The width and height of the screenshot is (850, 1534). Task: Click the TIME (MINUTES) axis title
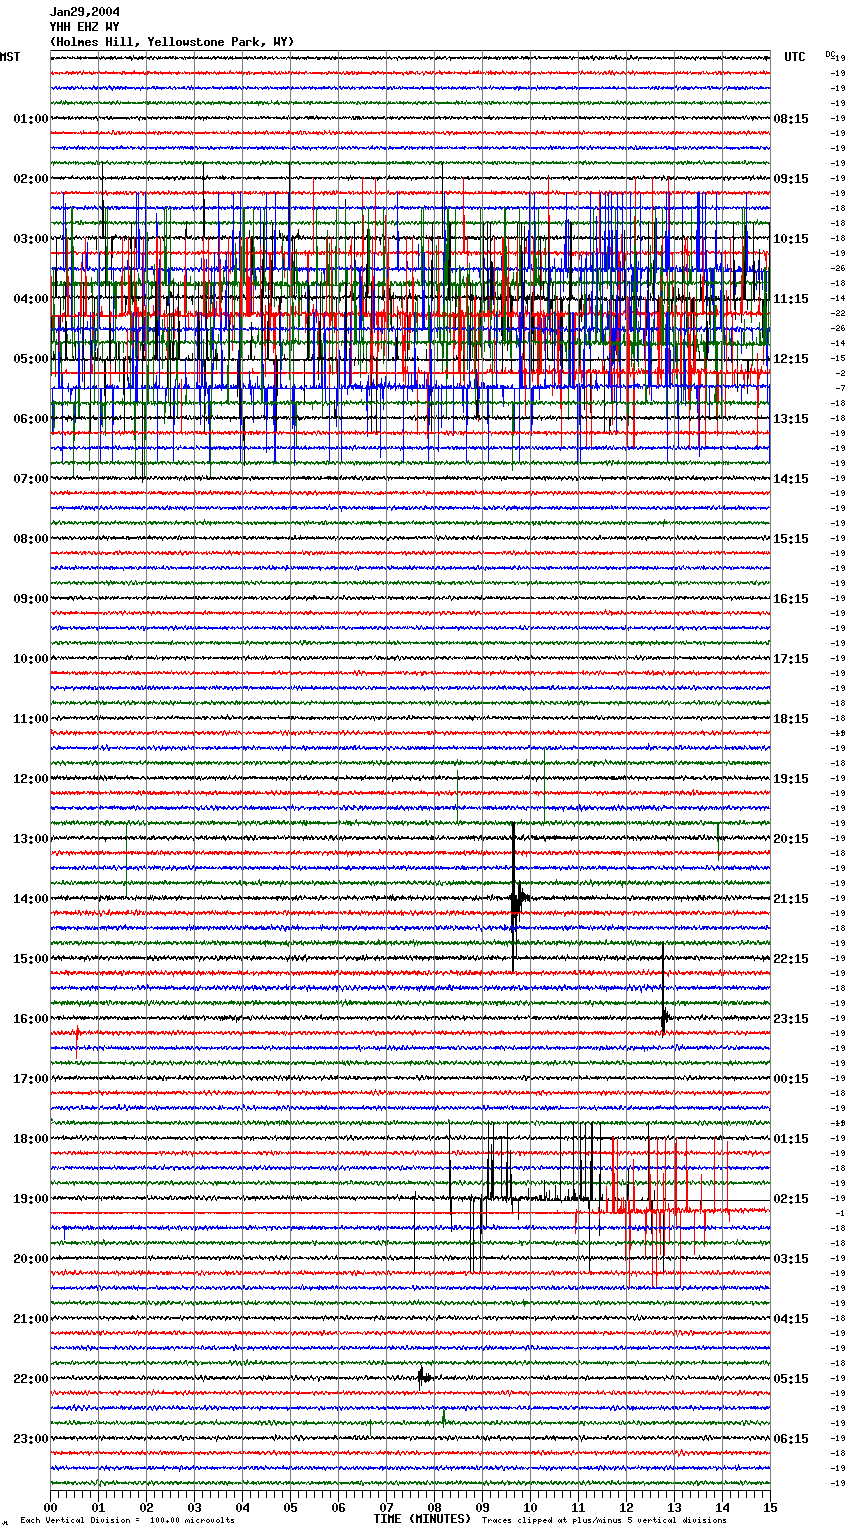422,1519
